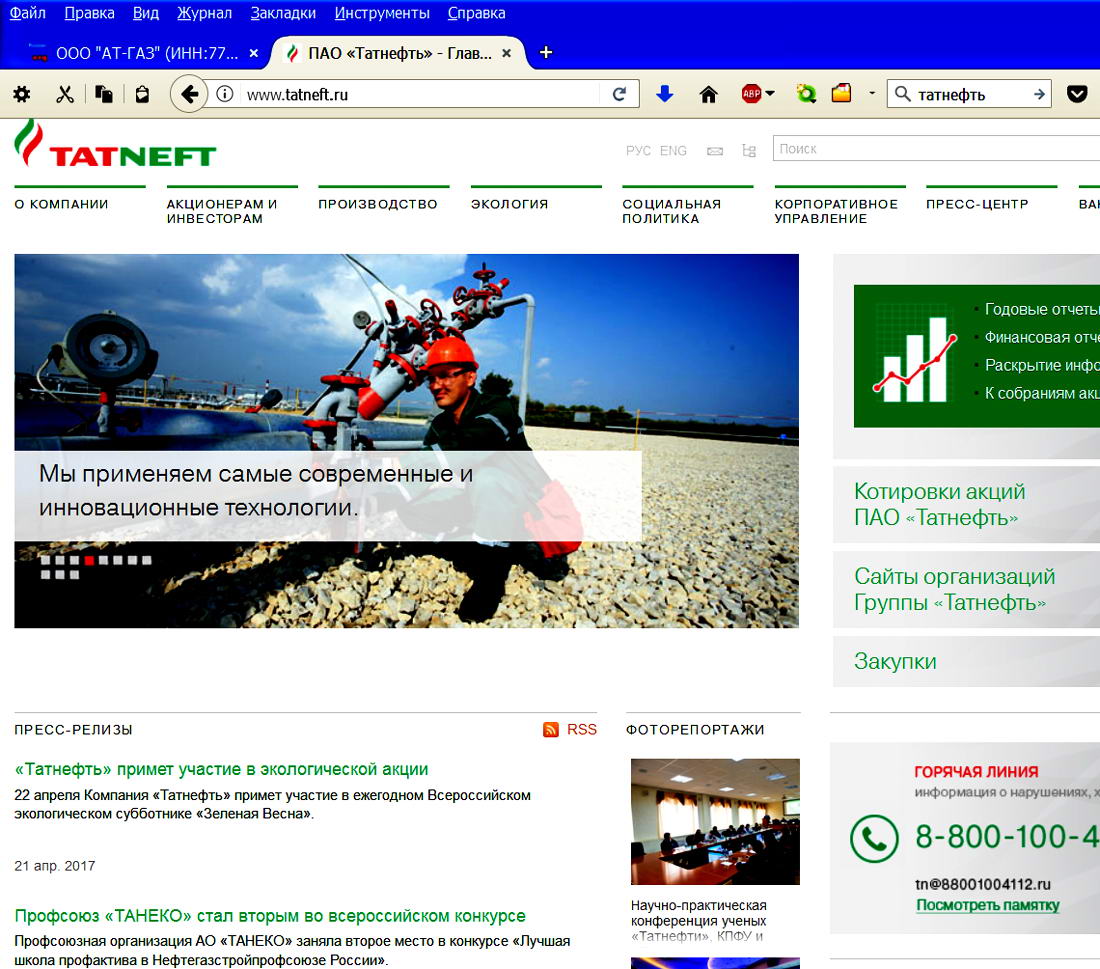Select the red active slide indicator

coord(89,560)
